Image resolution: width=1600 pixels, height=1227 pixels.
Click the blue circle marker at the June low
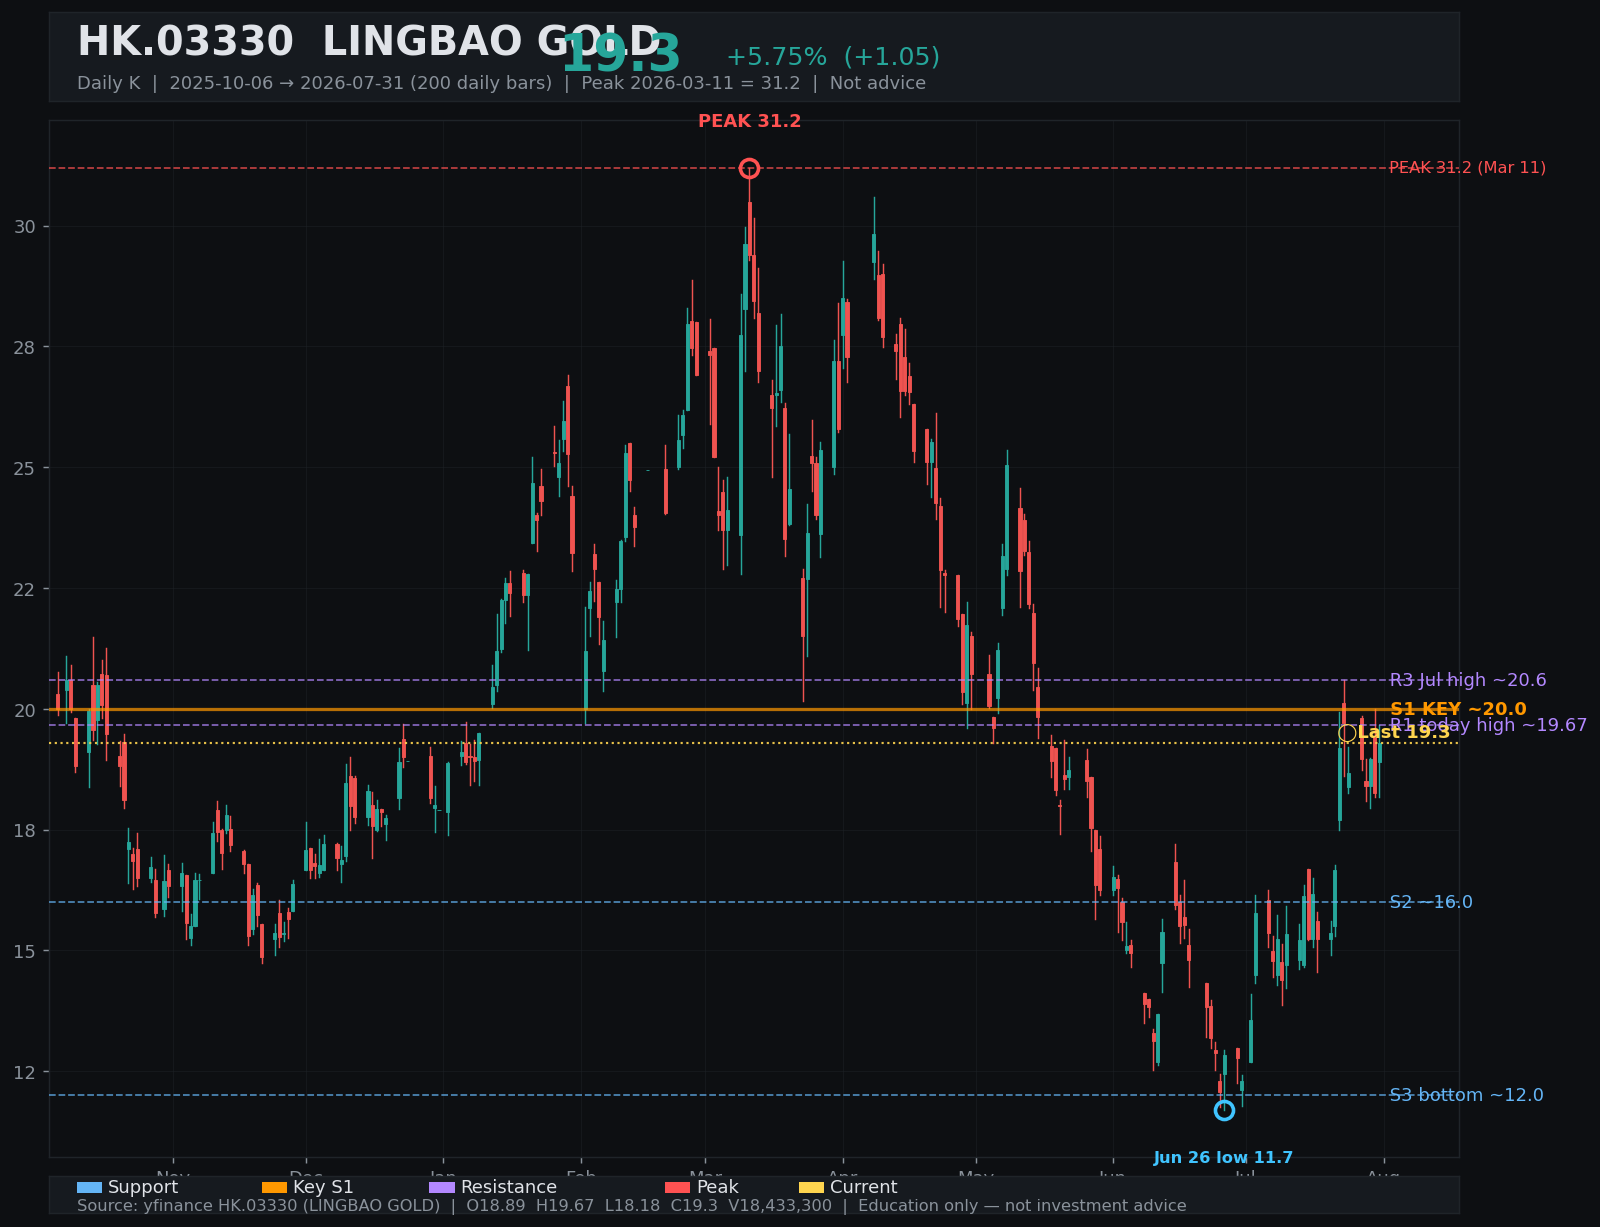pos(1224,1110)
